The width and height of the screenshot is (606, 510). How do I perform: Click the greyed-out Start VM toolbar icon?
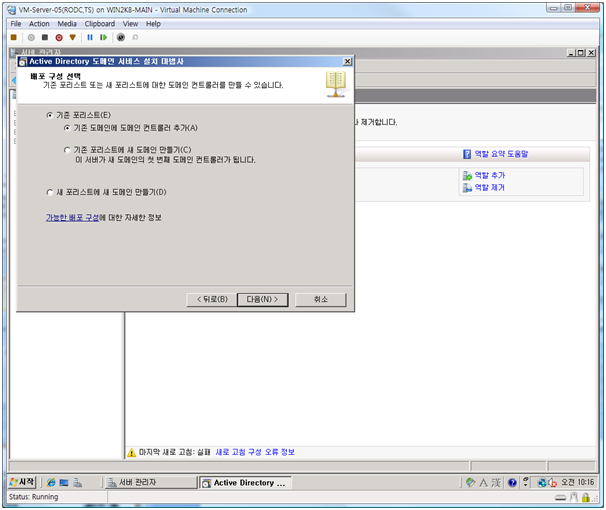pos(31,37)
